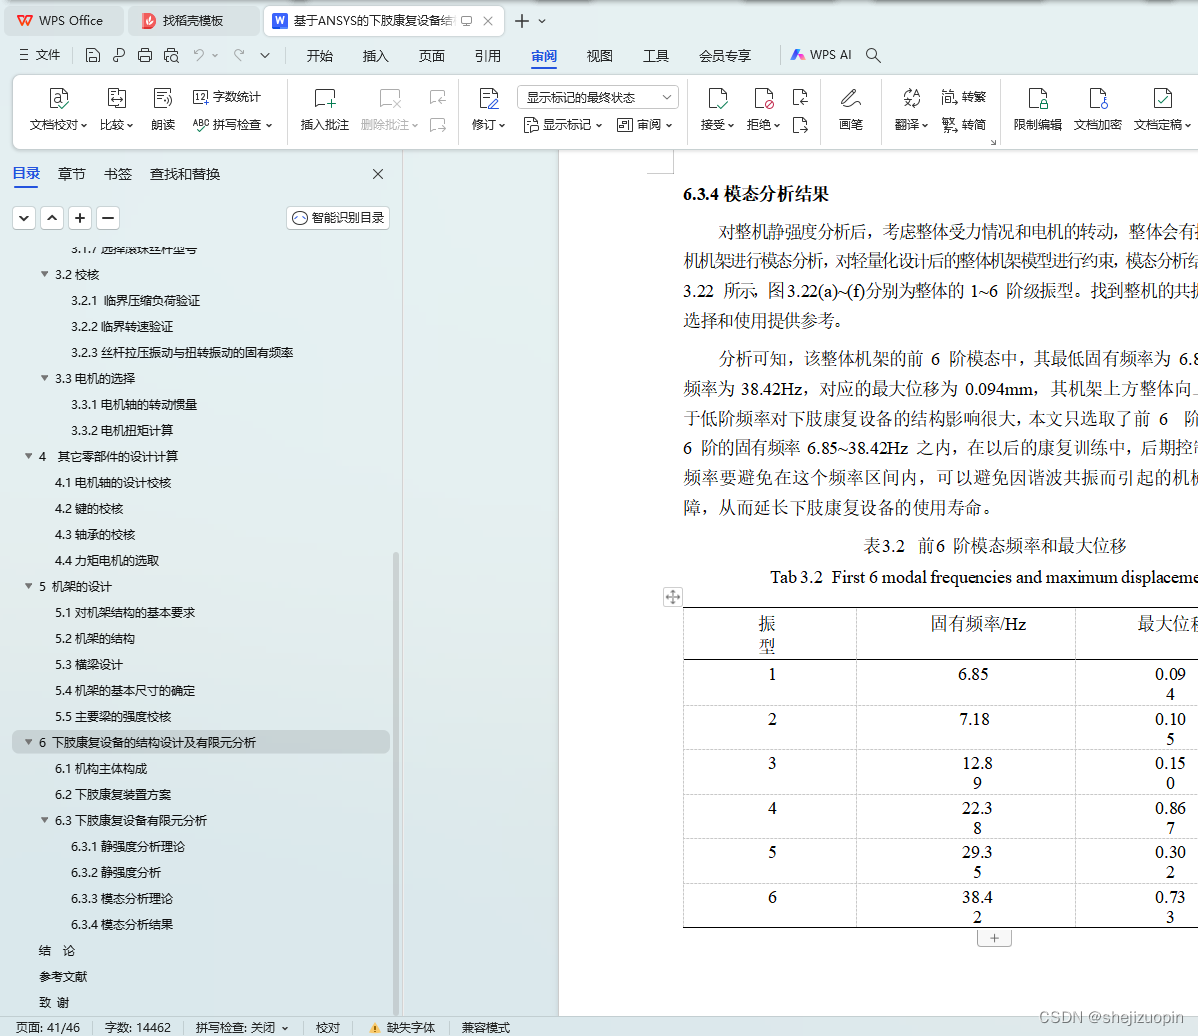
Task: Collapse the 3.2 校核 outline node
Action: click(x=44, y=274)
